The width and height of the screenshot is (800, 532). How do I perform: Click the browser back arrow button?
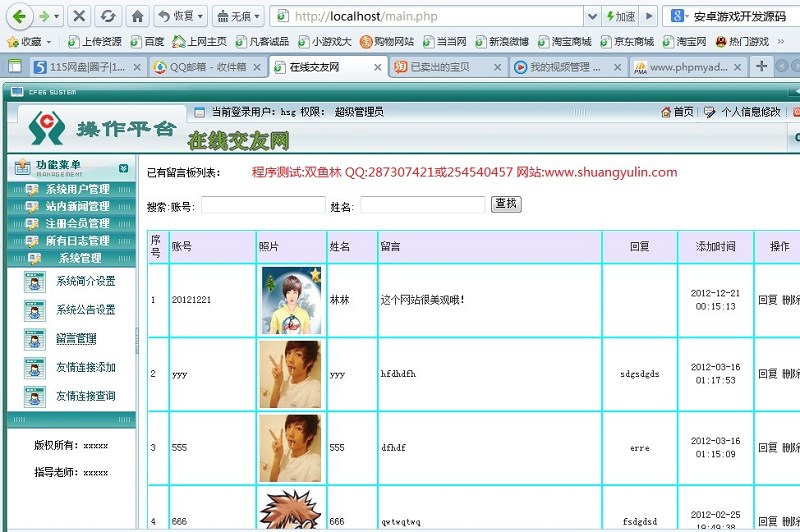coord(19,16)
